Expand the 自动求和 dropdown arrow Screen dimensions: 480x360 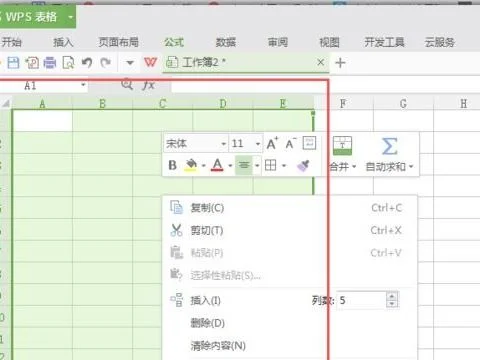[x=411, y=166]
